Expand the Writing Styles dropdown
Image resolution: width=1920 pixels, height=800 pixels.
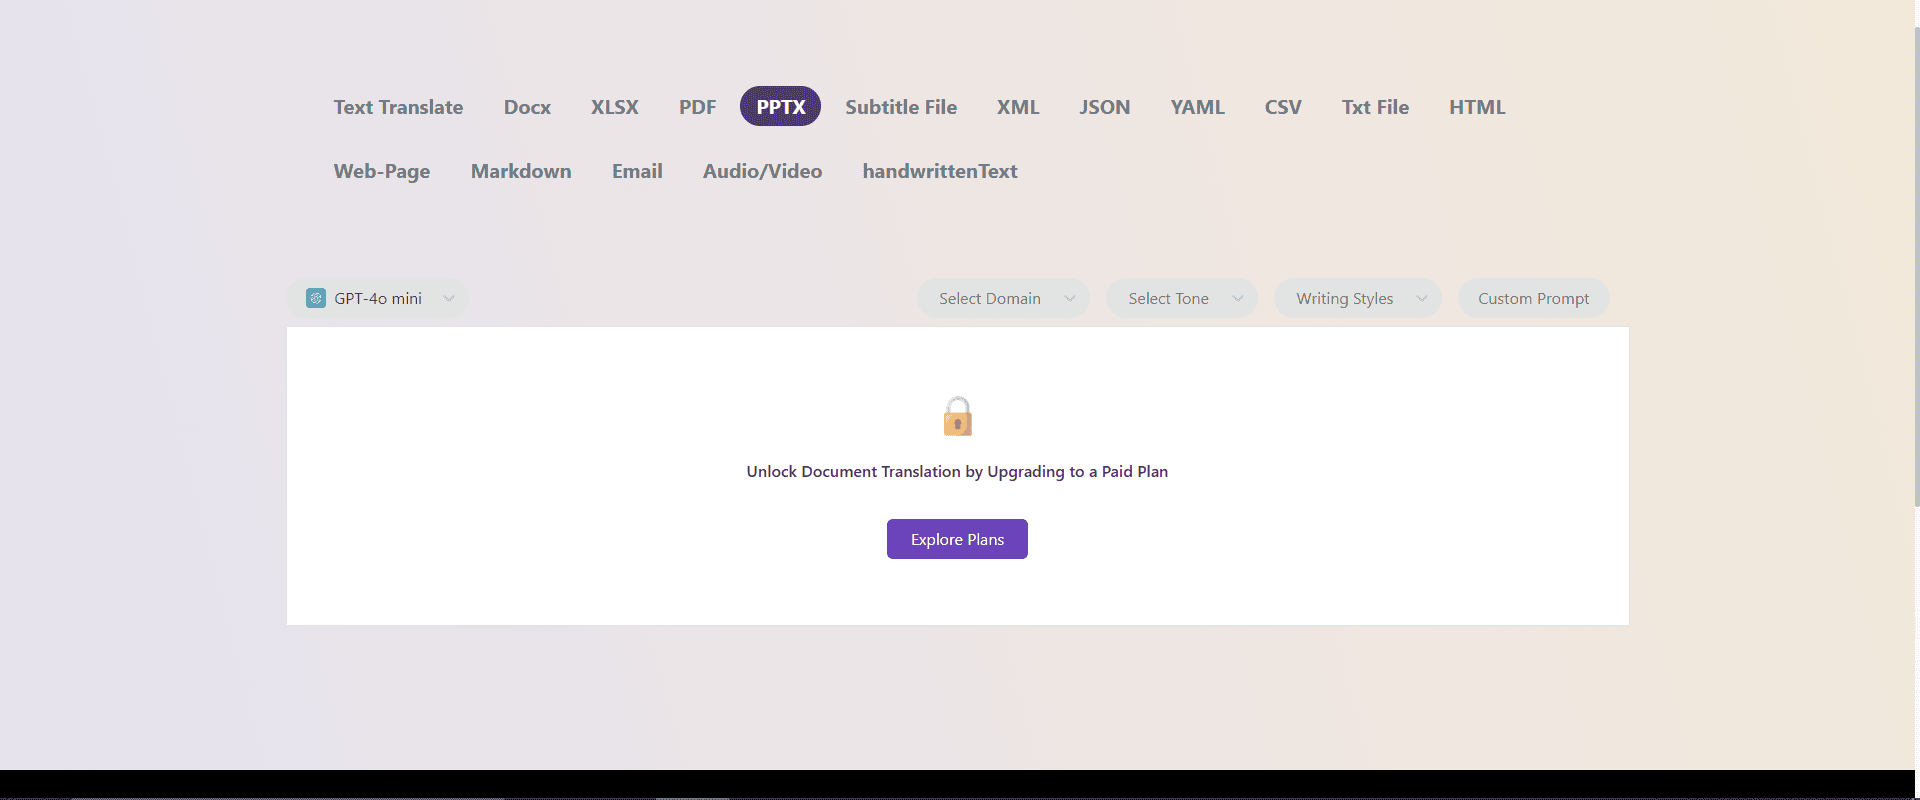click(x=1357, y=298)
